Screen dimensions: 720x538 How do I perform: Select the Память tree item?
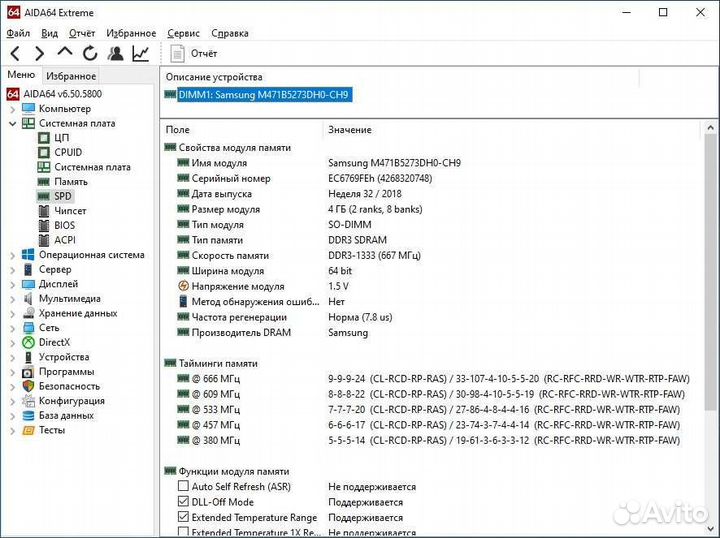click(63, 182)
